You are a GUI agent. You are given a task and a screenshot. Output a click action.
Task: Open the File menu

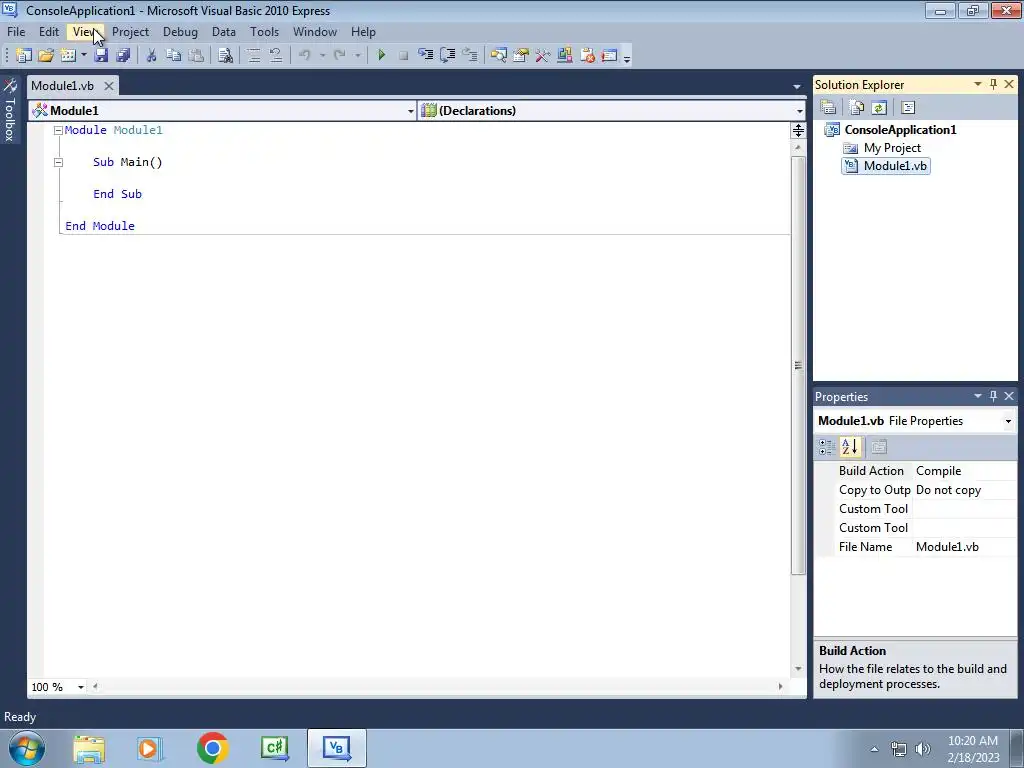coord(16,32)
